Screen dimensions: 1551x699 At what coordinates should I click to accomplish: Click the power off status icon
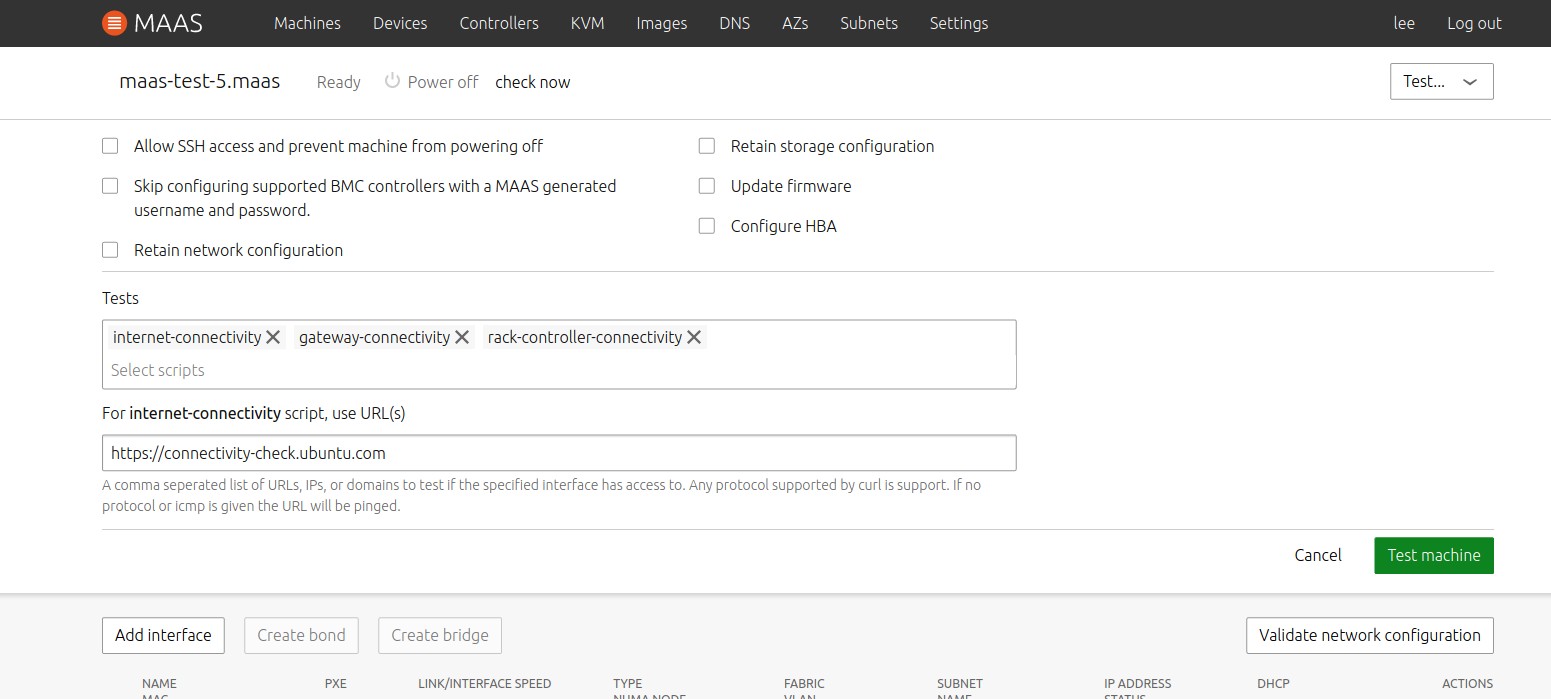pyautogui.click(x=392, y=81)
